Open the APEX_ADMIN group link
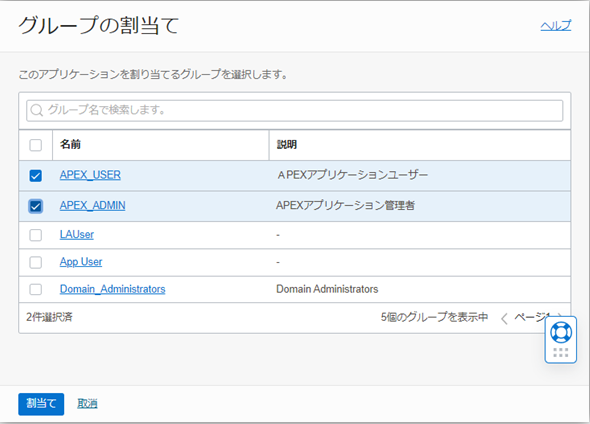Screen dimensions: 590x424 93,205
